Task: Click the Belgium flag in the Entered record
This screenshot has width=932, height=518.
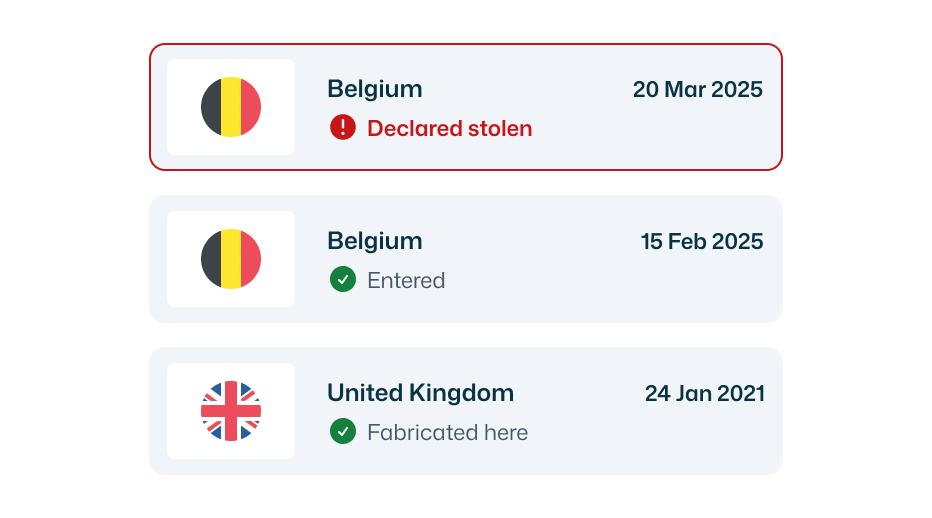Action: [x=231, y=259]
